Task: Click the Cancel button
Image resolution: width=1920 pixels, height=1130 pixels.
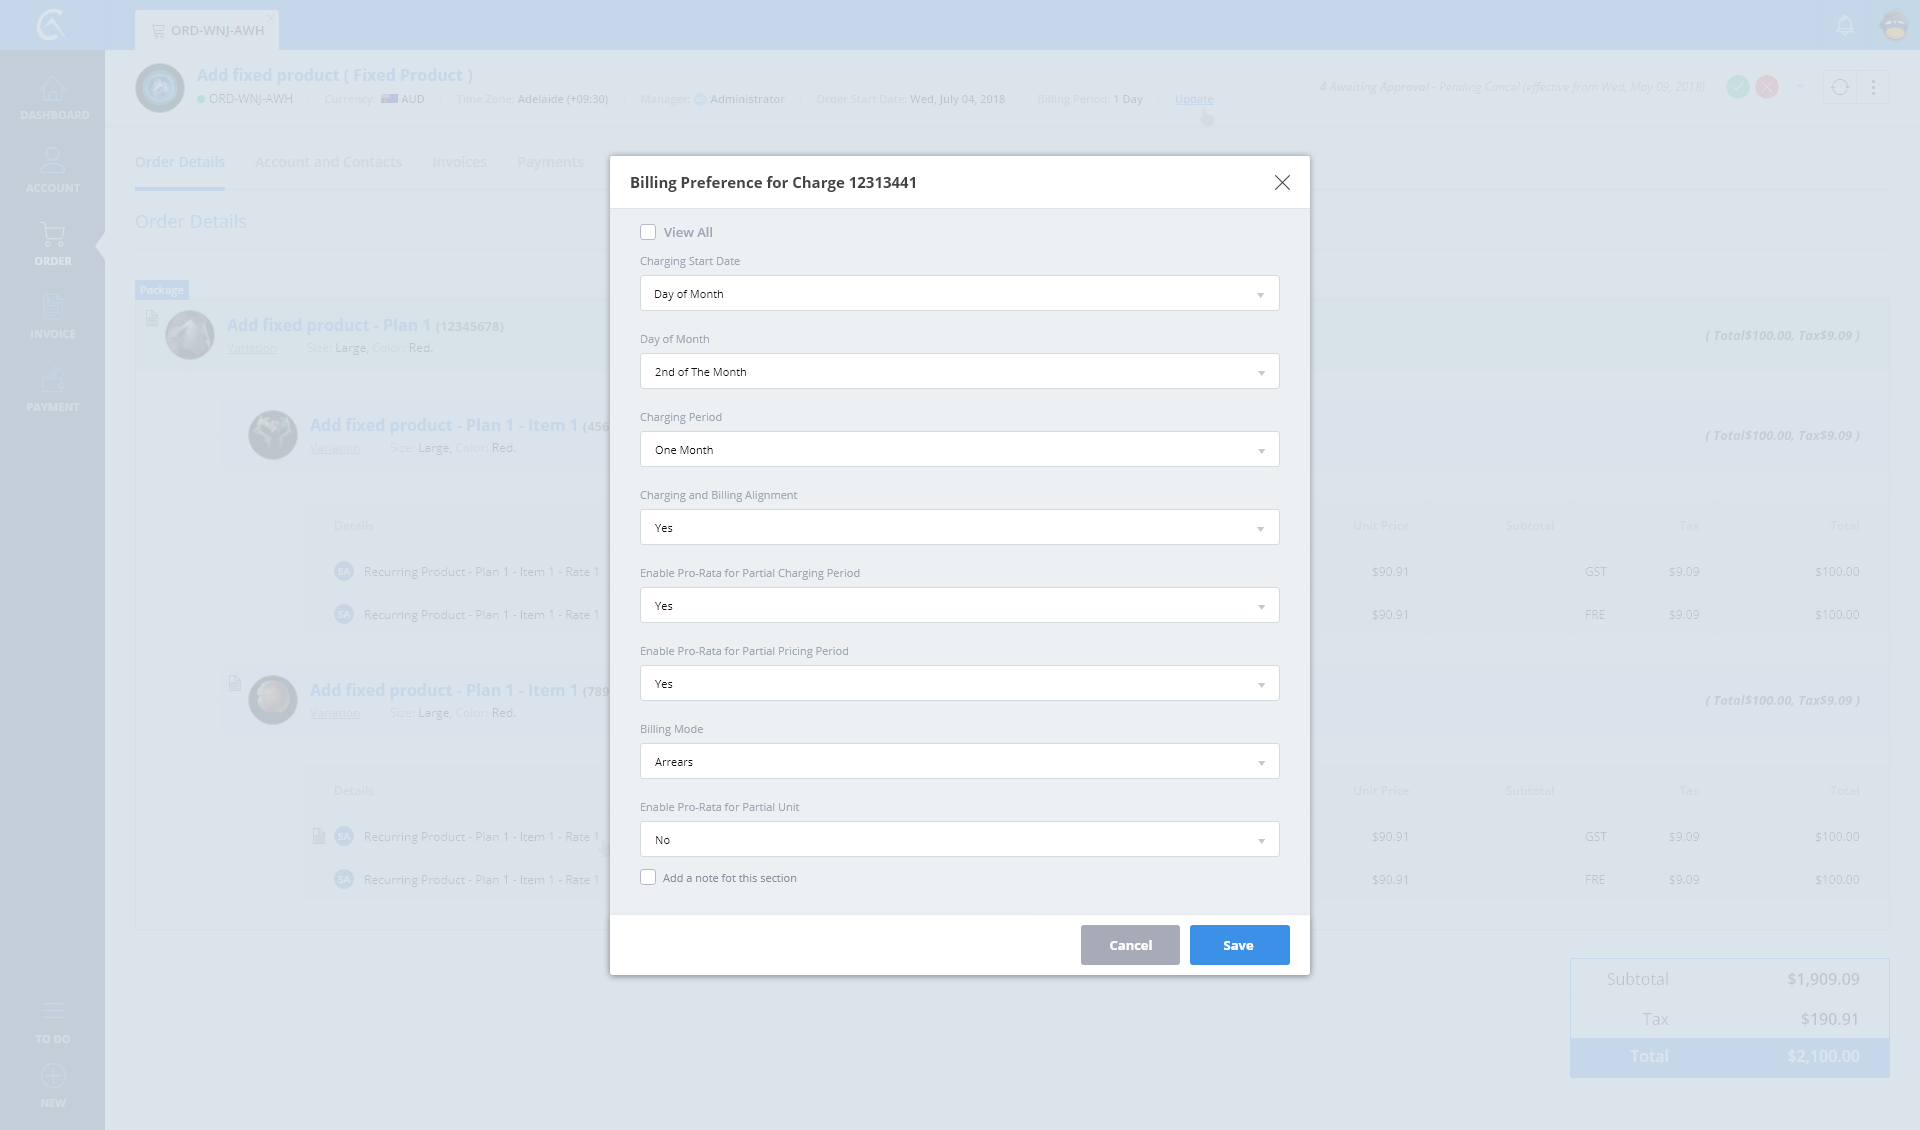Action: (1130, 945)
